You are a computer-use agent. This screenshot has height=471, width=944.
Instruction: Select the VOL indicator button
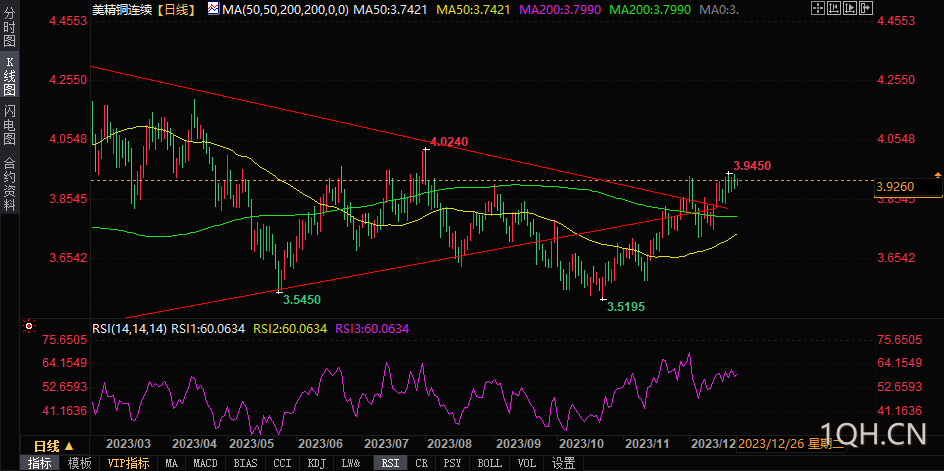pyautogui.click(x=527, y=463)
